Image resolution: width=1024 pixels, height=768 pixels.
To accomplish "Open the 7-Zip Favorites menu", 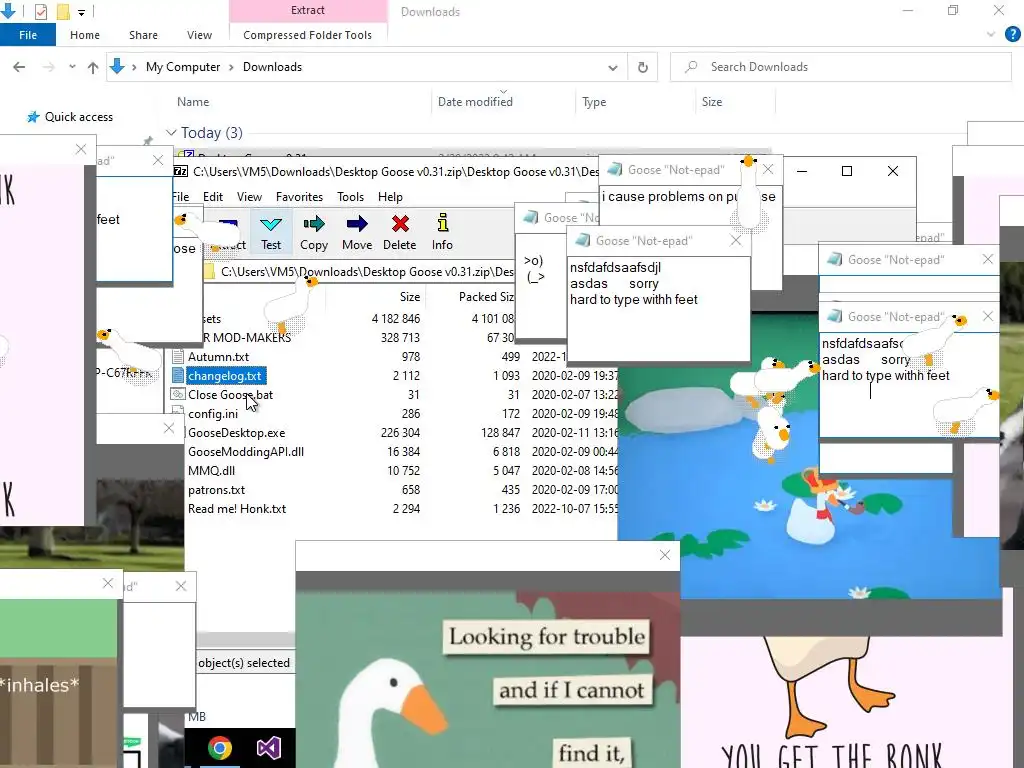I will click(x=299, y=197).
